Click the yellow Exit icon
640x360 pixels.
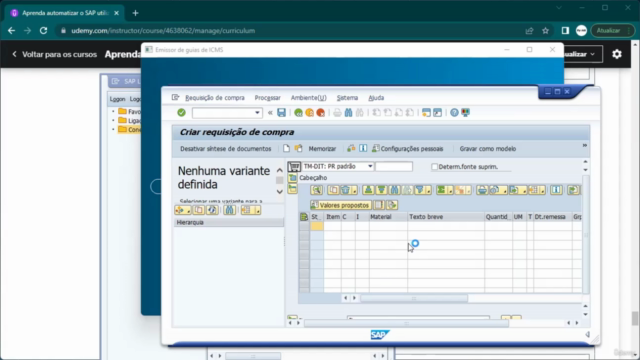(x=309, y=113)
